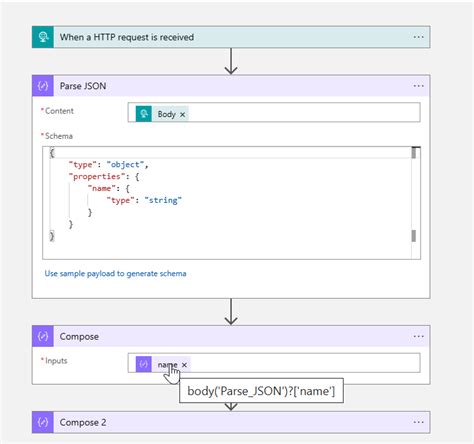Screen dimensions: 474x444
Task: Expand the Compose 2 step
Action: tap(231, 422)
